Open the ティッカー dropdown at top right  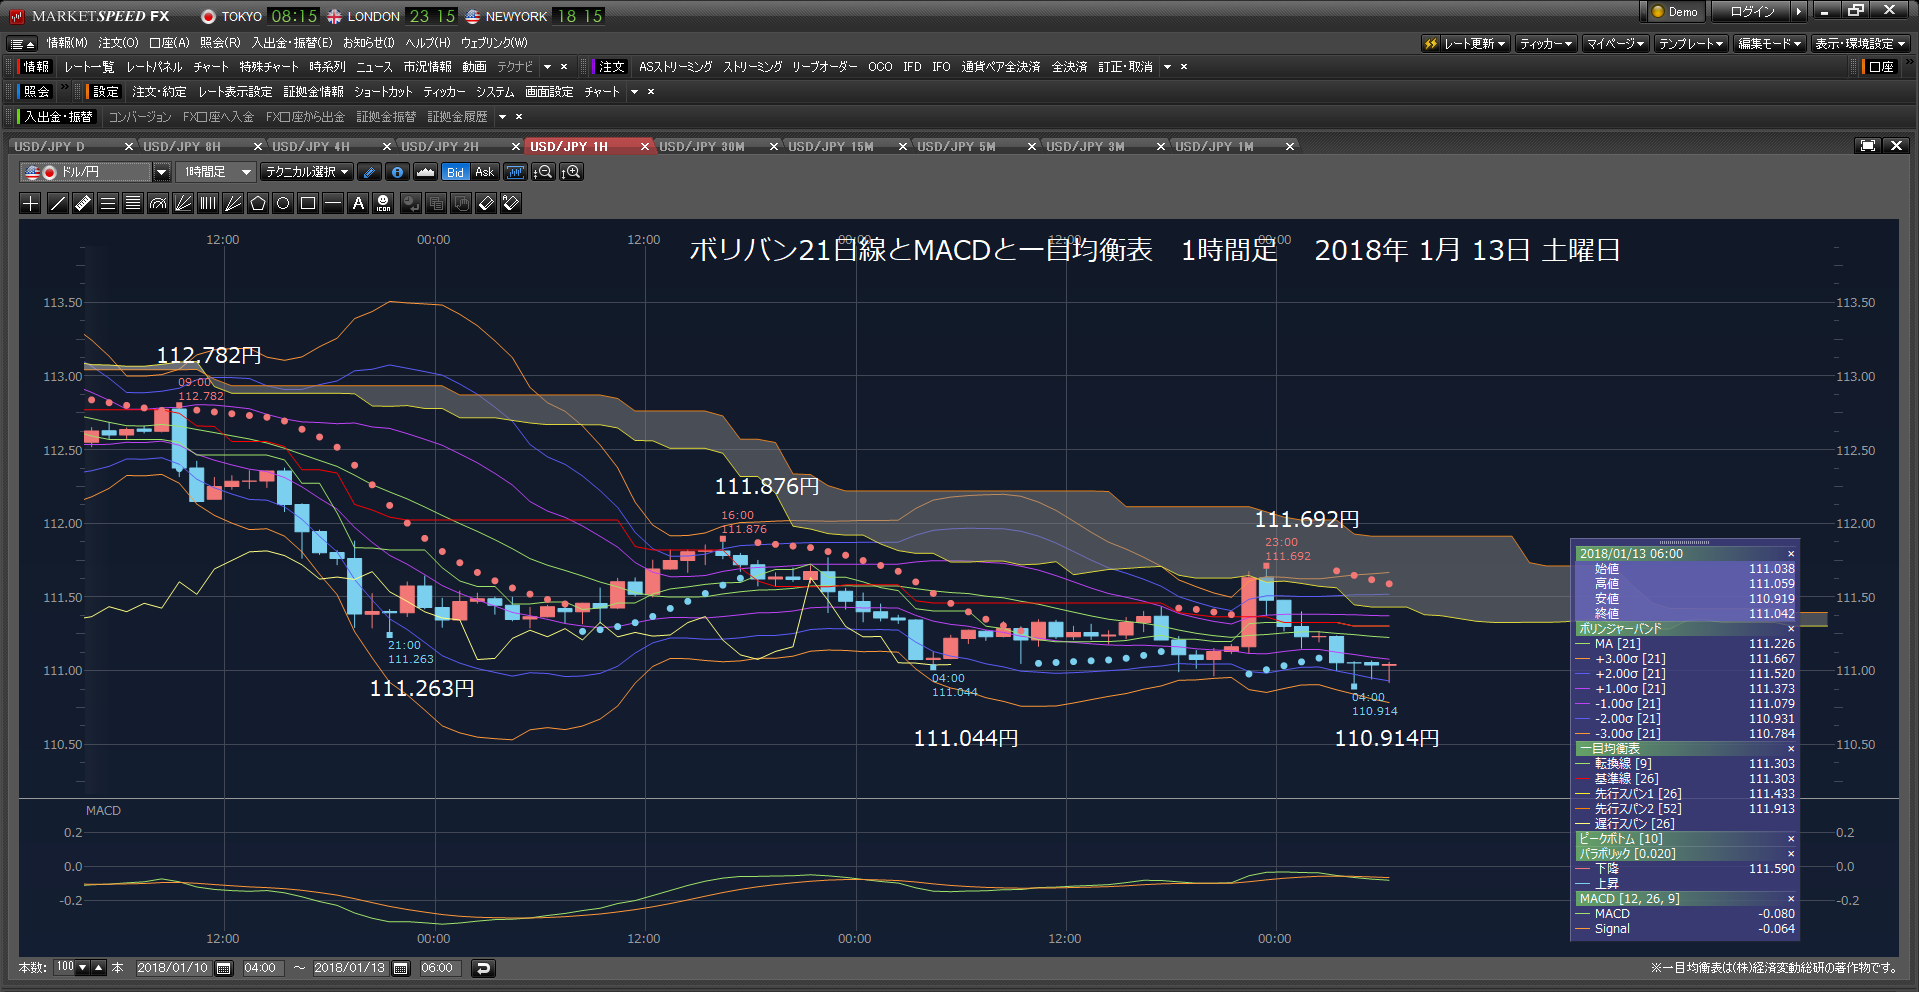click(x=1546, y=44)
